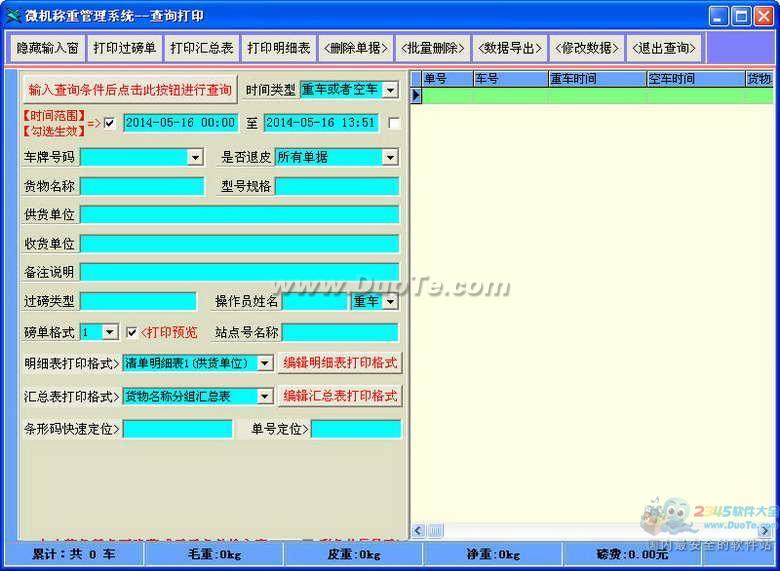Click 打印过磅单 in the toolbar
Image resolution: width=780 pixels, height=571 pixels.
click(x=124, y=48)
